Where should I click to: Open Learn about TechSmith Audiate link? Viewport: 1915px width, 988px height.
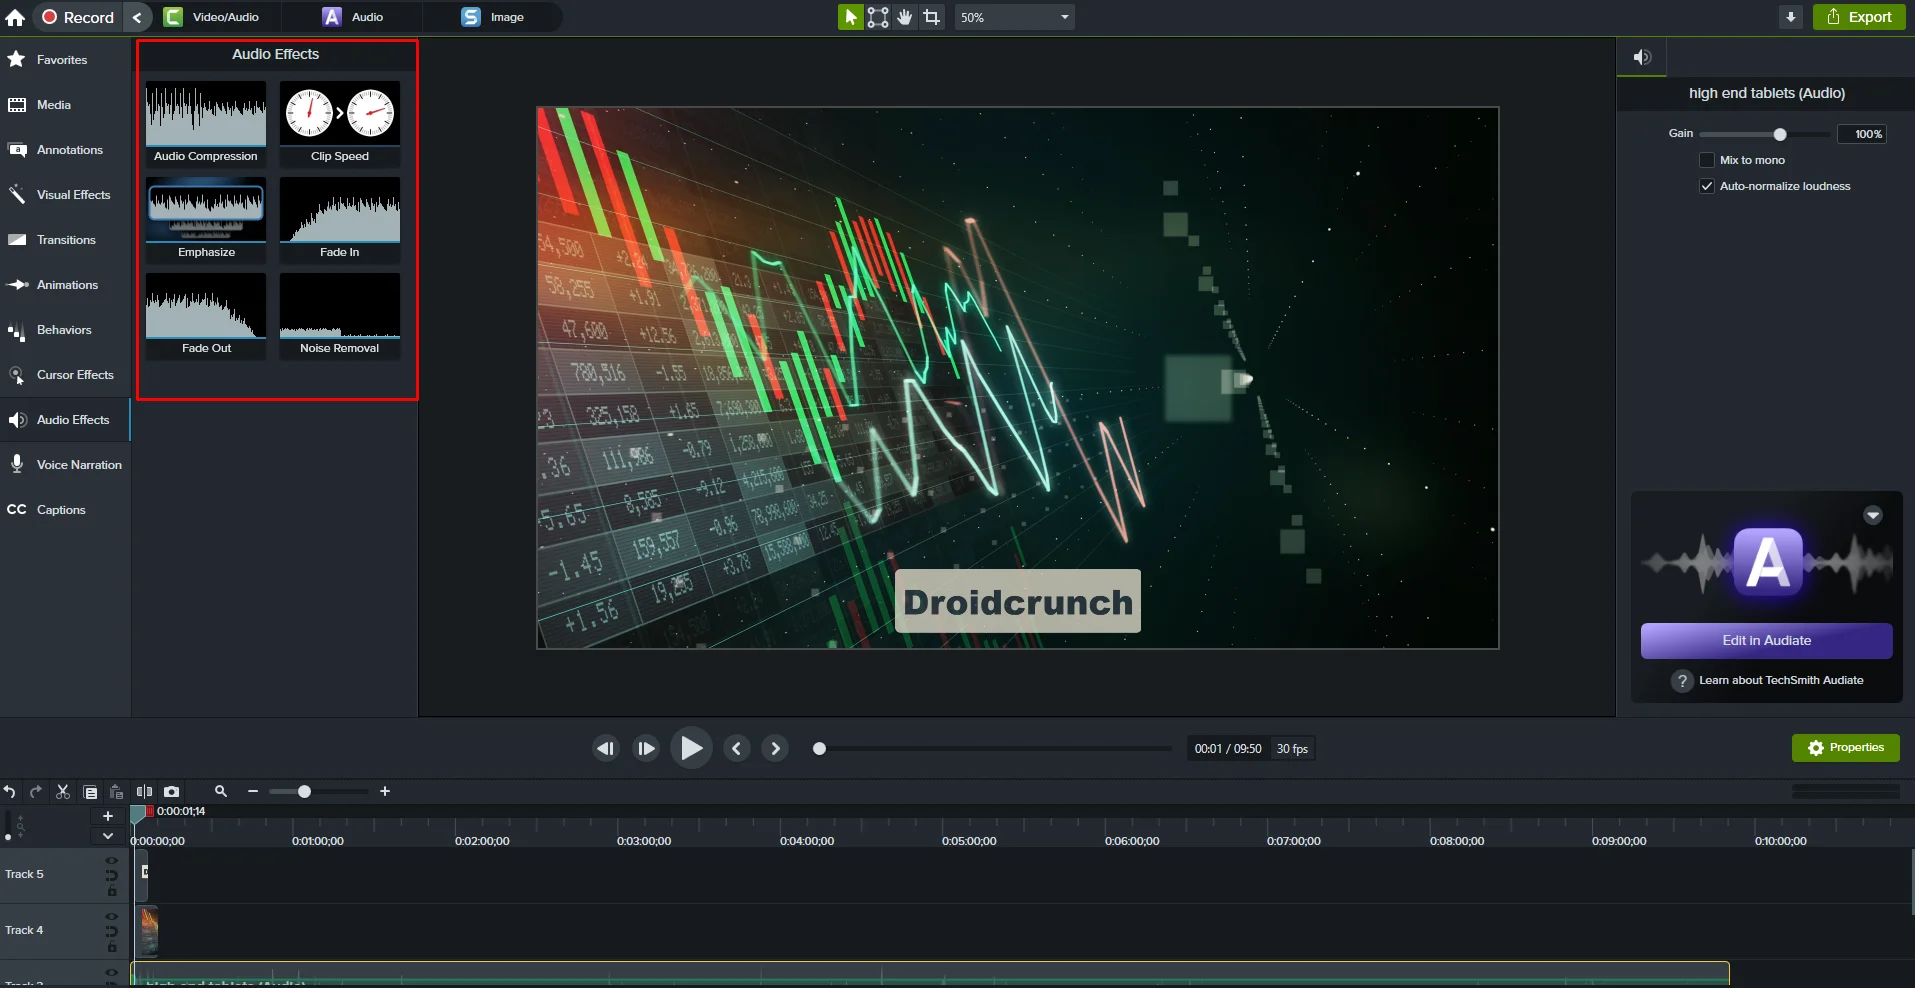pyautogui.click(x=1781, y=681)
